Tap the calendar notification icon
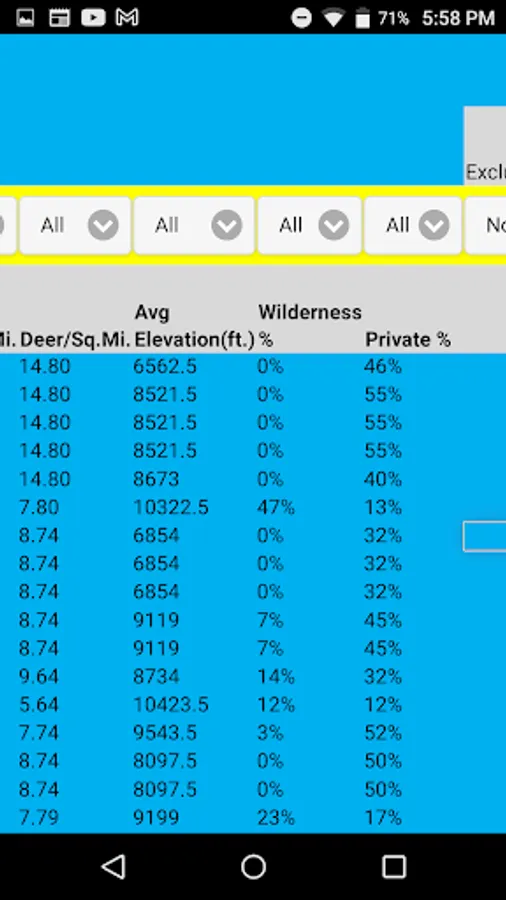The width and height of the screenshot is (506, 900). [59, 18]
